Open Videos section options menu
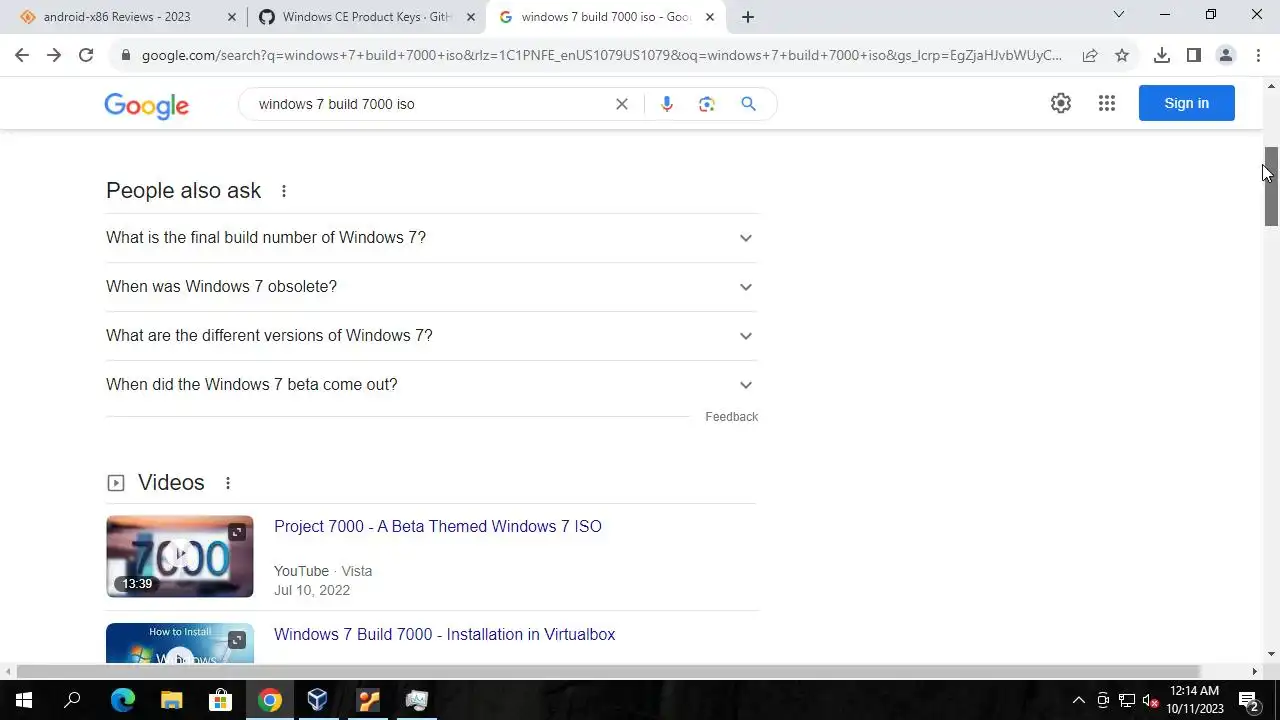The width and height of the screenshot is (1280, 720). point(228,483)
